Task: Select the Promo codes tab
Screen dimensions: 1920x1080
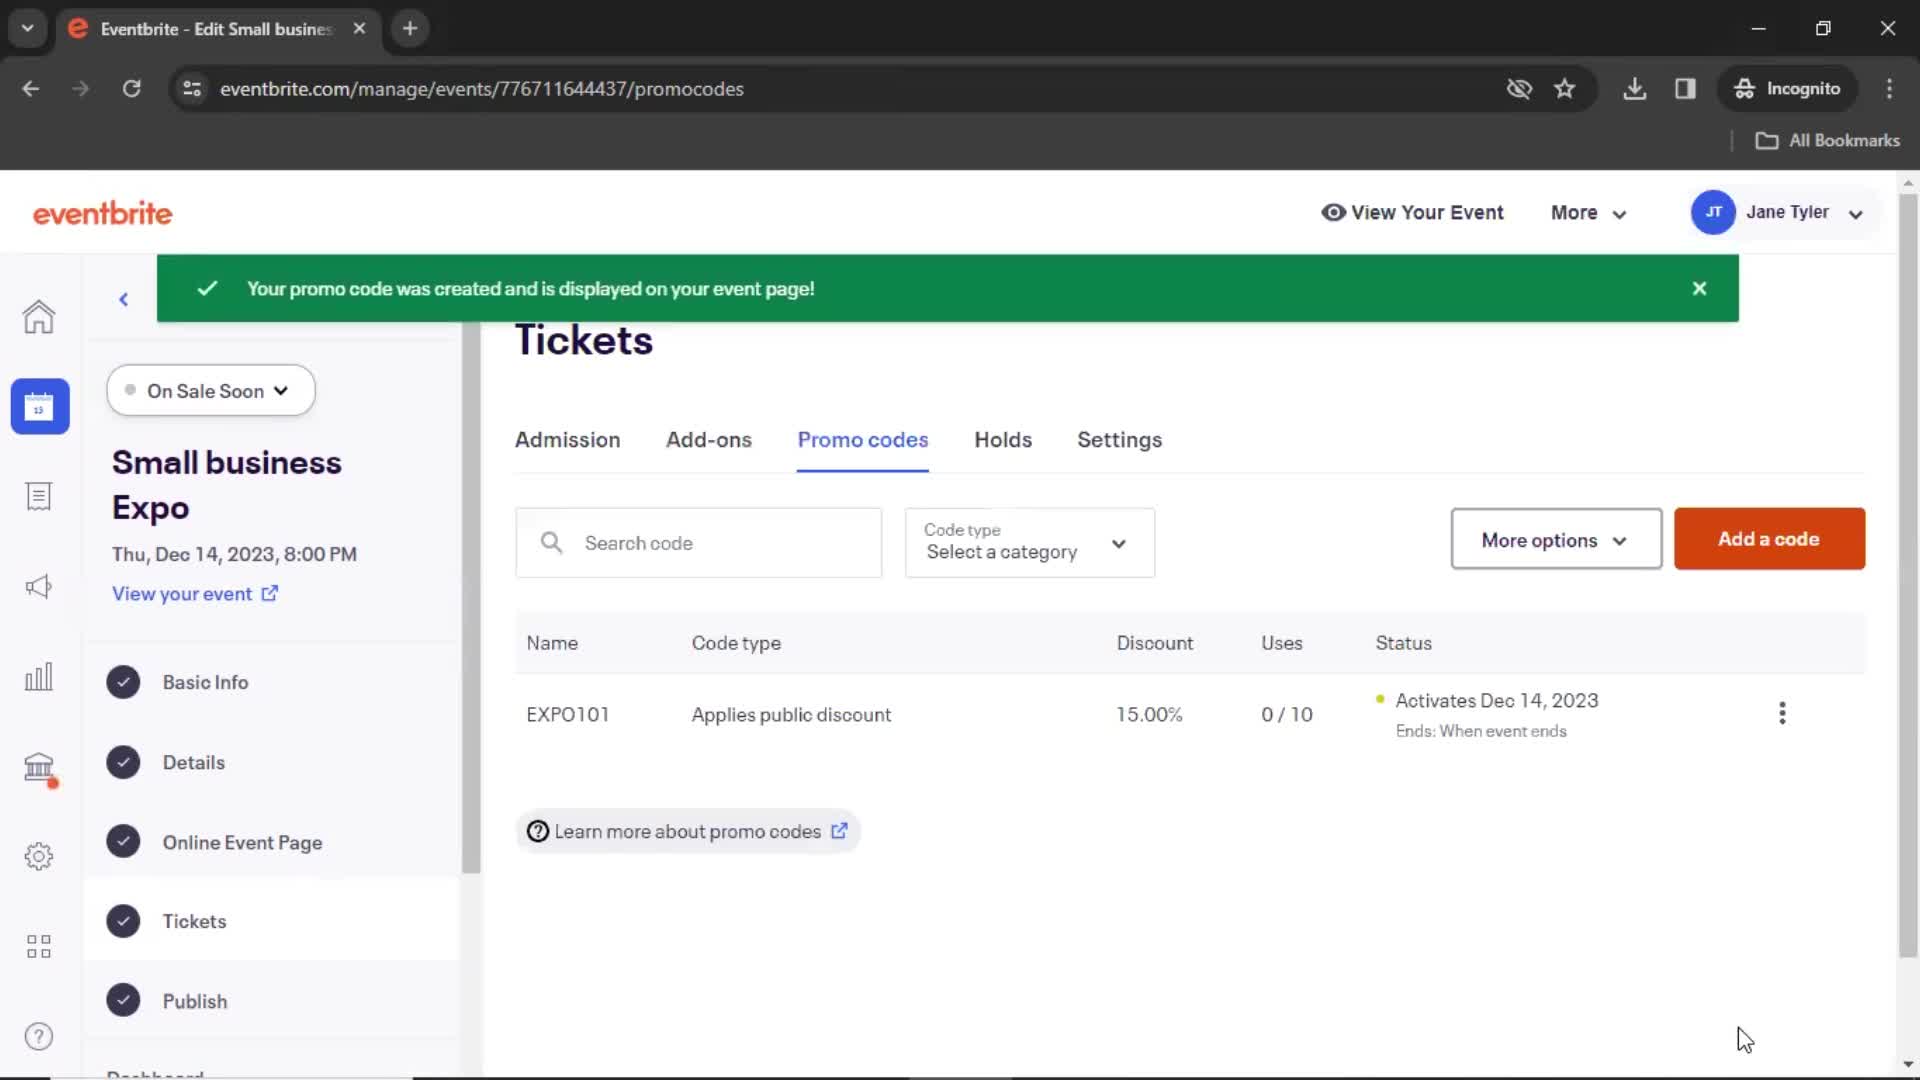Action: click(862, 440)
